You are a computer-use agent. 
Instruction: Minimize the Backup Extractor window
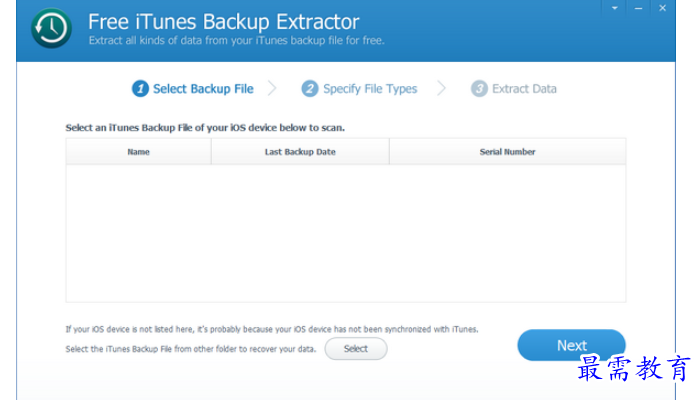(x=638, y=8)
